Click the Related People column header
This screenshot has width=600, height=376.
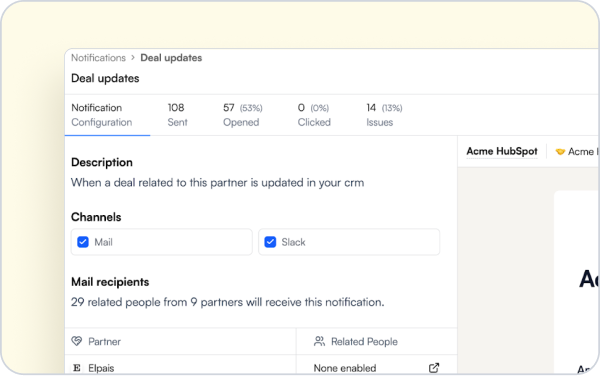click(364, 342)
